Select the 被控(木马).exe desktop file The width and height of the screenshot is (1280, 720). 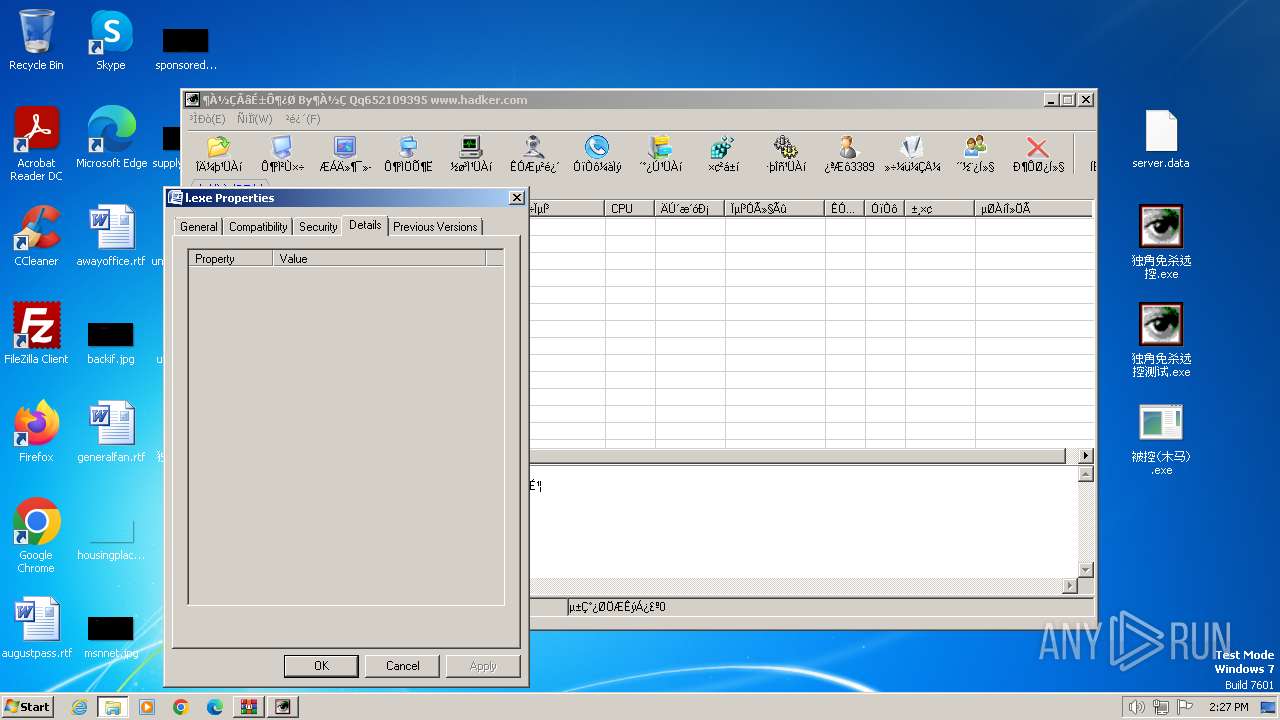click(1161, 439)
